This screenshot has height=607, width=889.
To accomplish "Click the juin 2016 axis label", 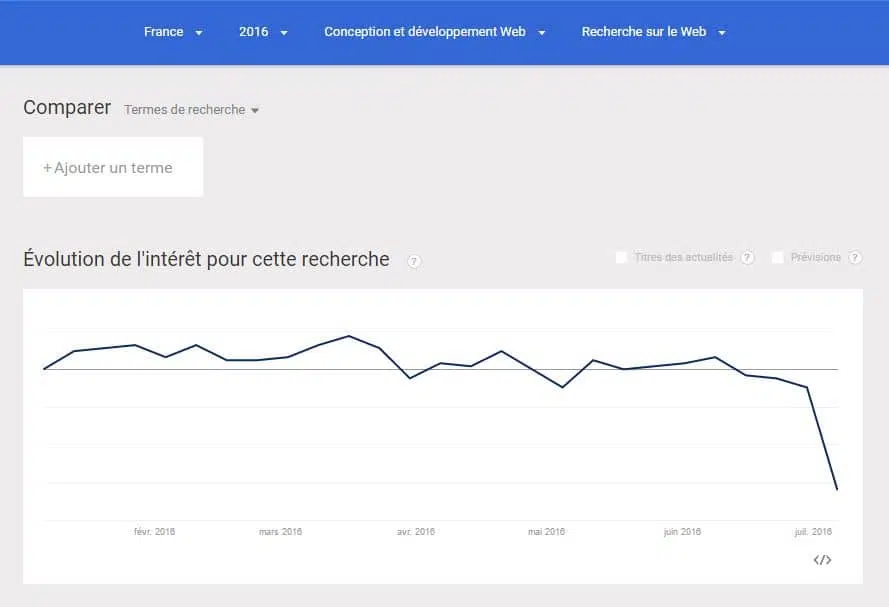I will pyautogui.click(x=682, y=532).
